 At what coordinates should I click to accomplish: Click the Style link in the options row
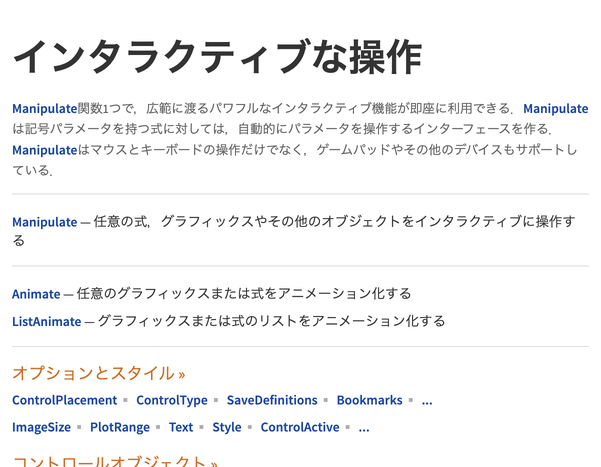[x=227, y=427]
